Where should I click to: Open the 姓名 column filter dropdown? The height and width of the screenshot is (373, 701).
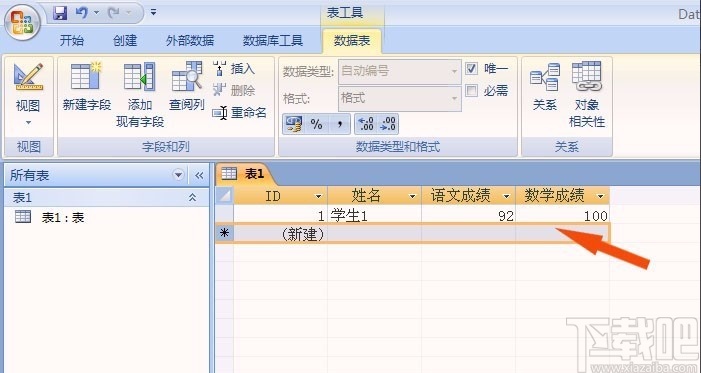tap(412, 196)
